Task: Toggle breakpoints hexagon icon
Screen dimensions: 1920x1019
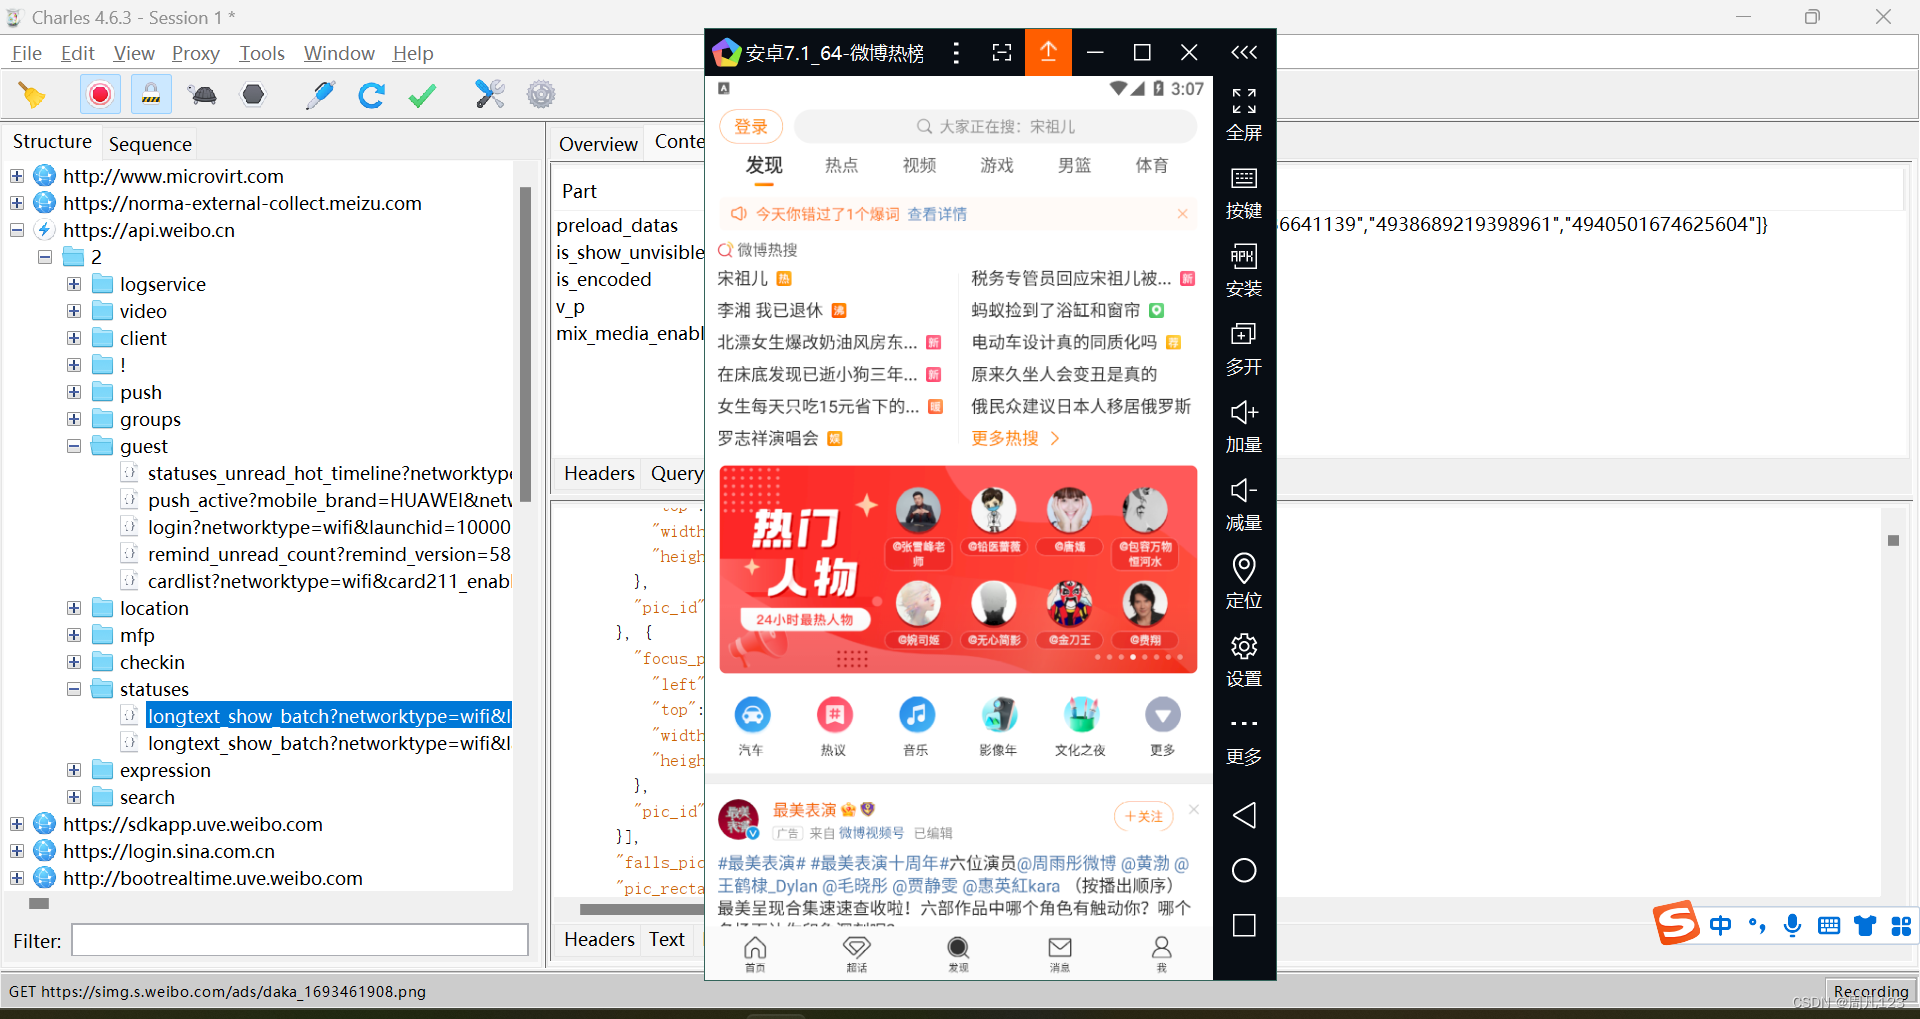Action: 253,95
